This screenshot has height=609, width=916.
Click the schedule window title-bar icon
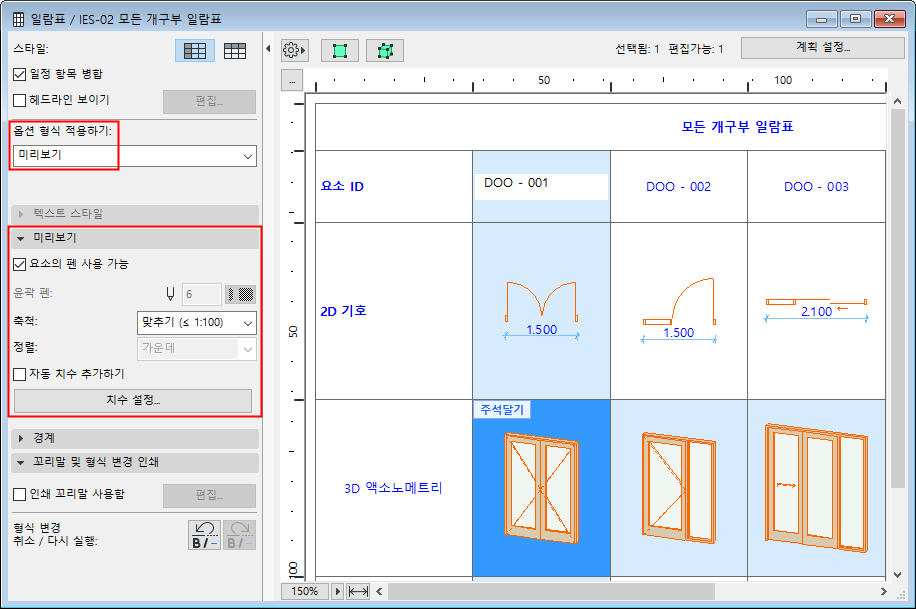[18, 19]
